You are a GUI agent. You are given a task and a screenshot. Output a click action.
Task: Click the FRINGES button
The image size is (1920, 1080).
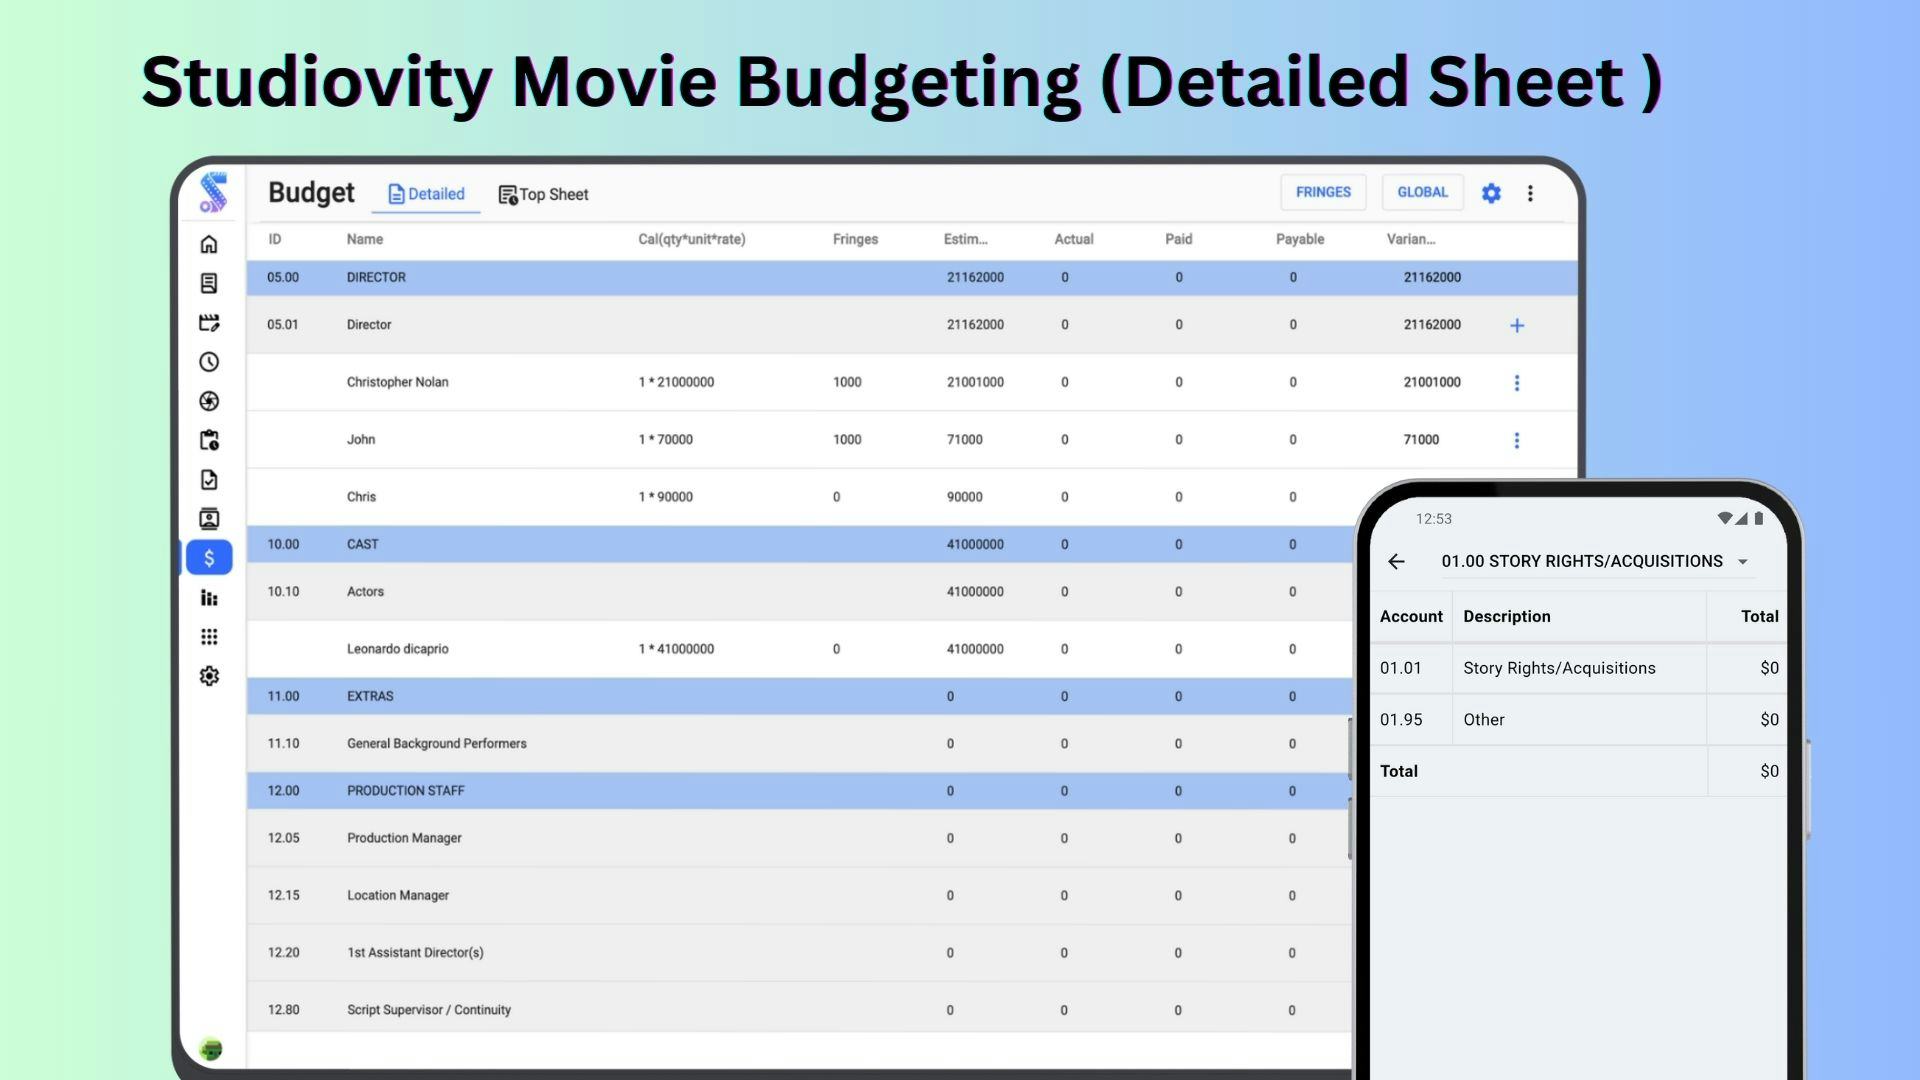click(1323, 191)
